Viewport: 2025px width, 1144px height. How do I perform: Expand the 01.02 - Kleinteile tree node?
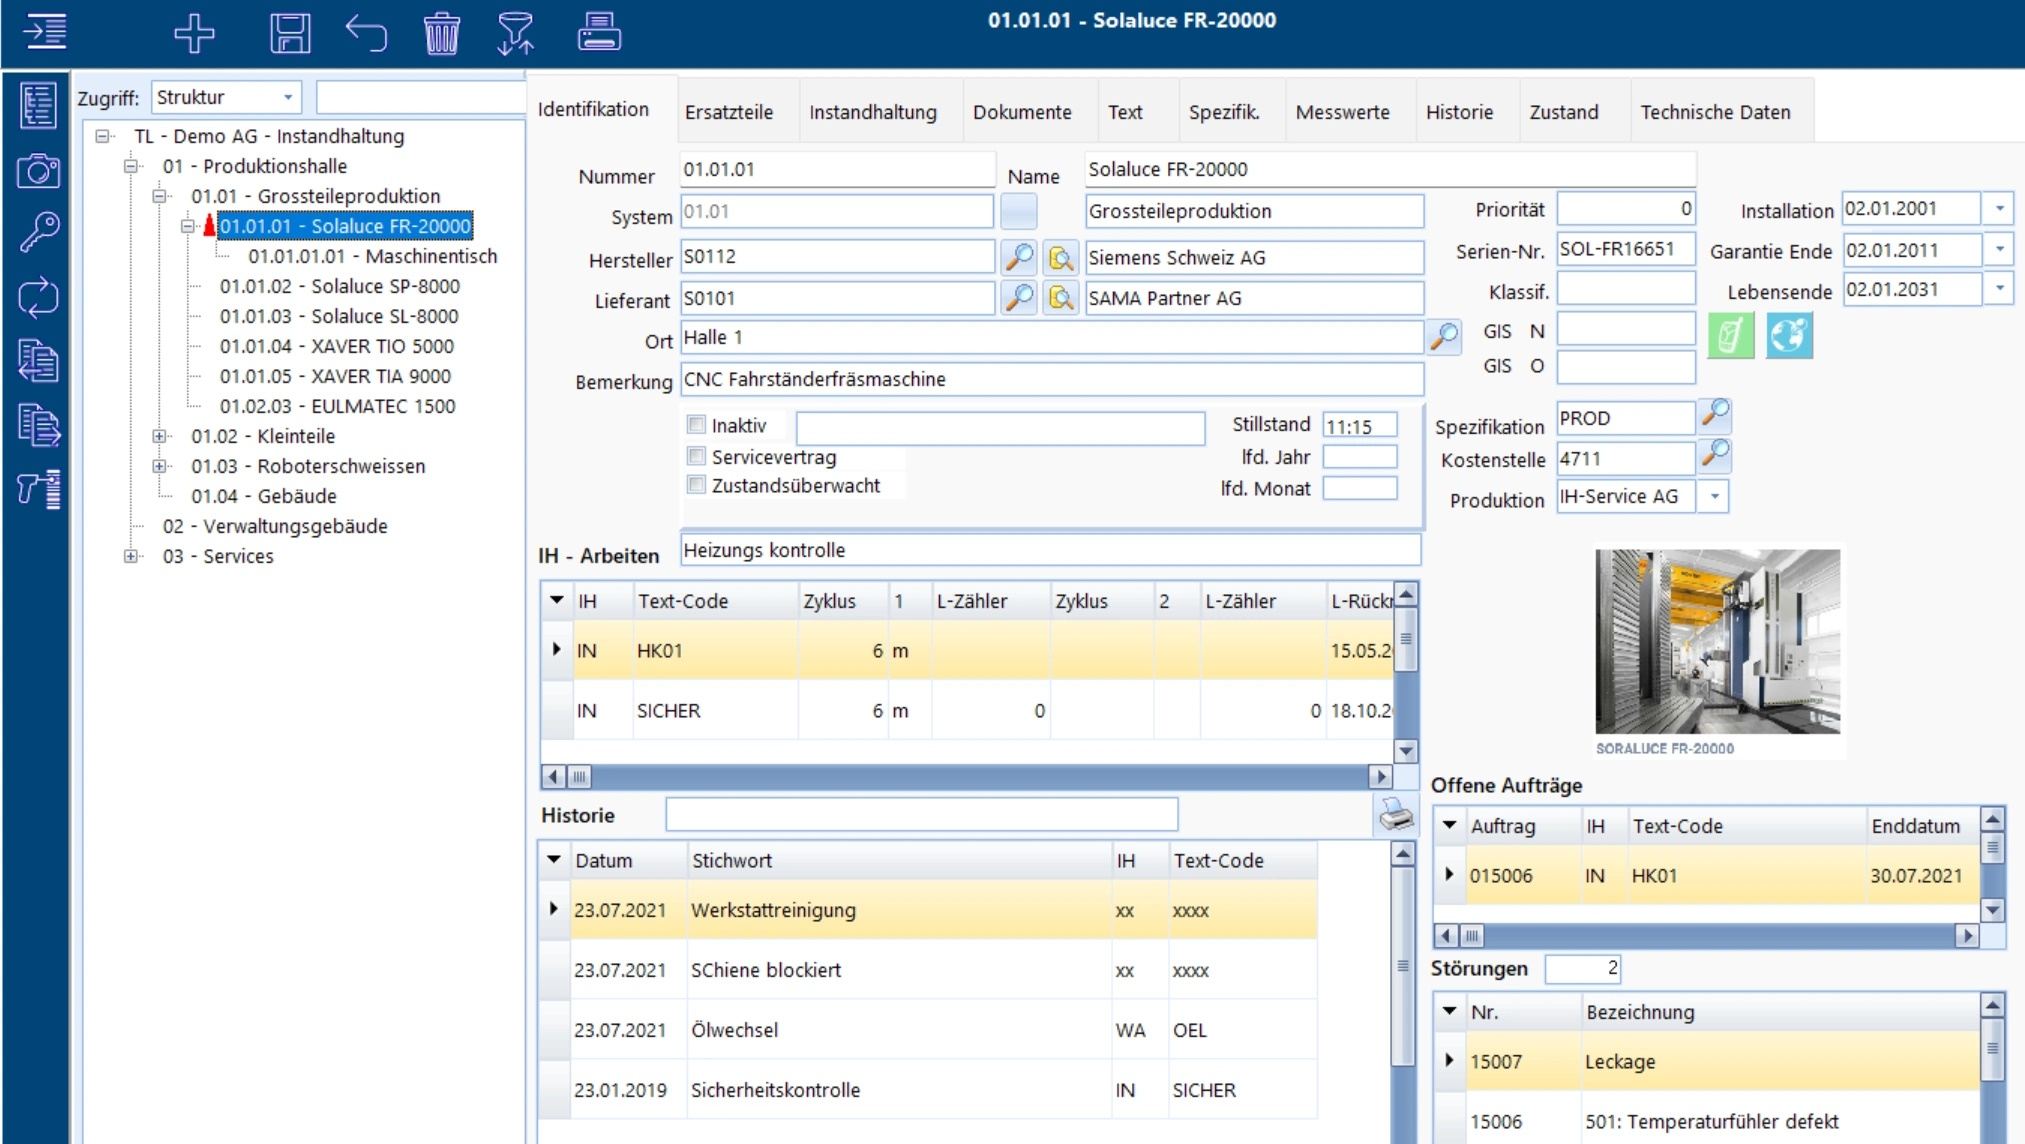pos(159,436)
